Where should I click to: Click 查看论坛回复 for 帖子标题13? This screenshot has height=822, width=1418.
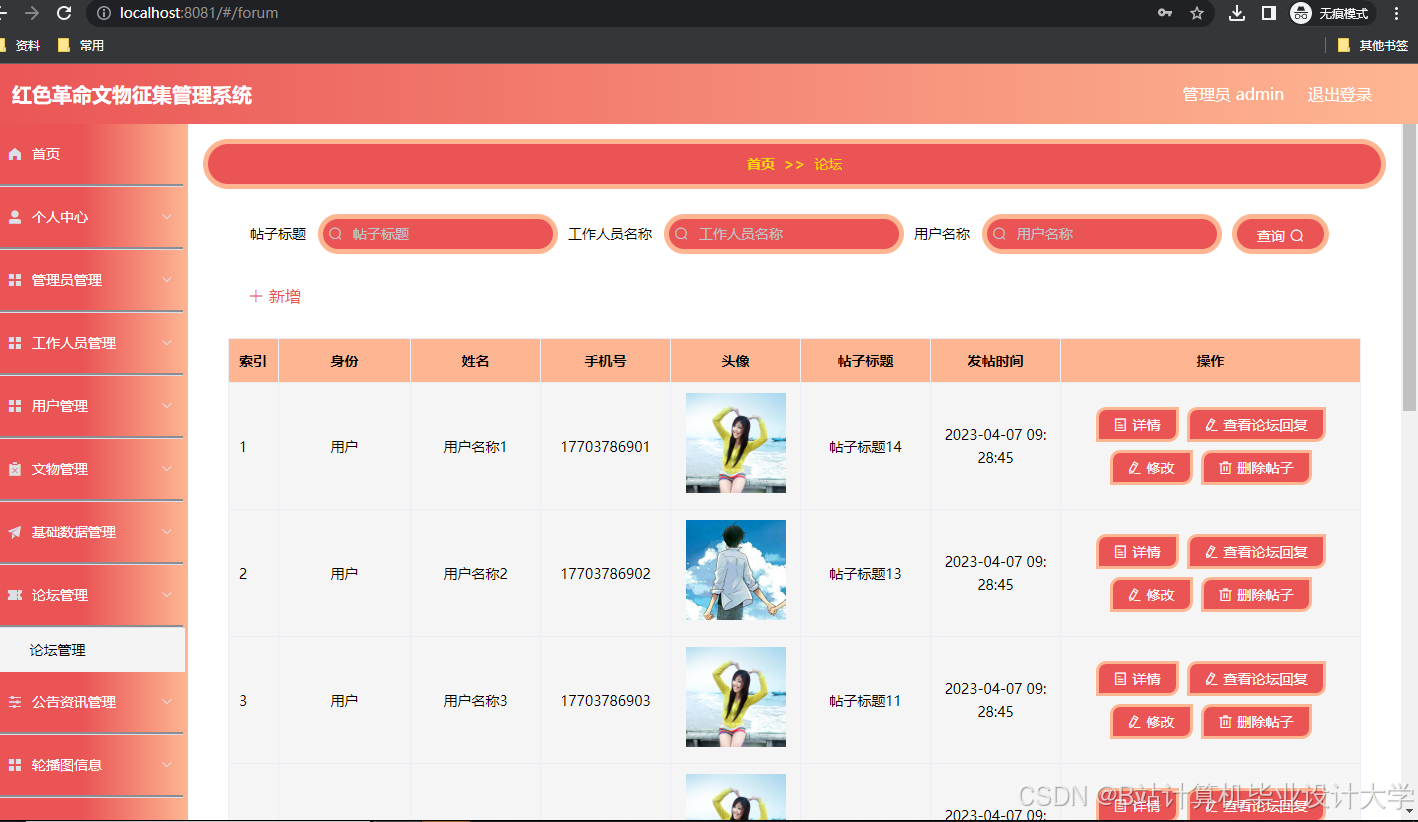point(1256,552)
